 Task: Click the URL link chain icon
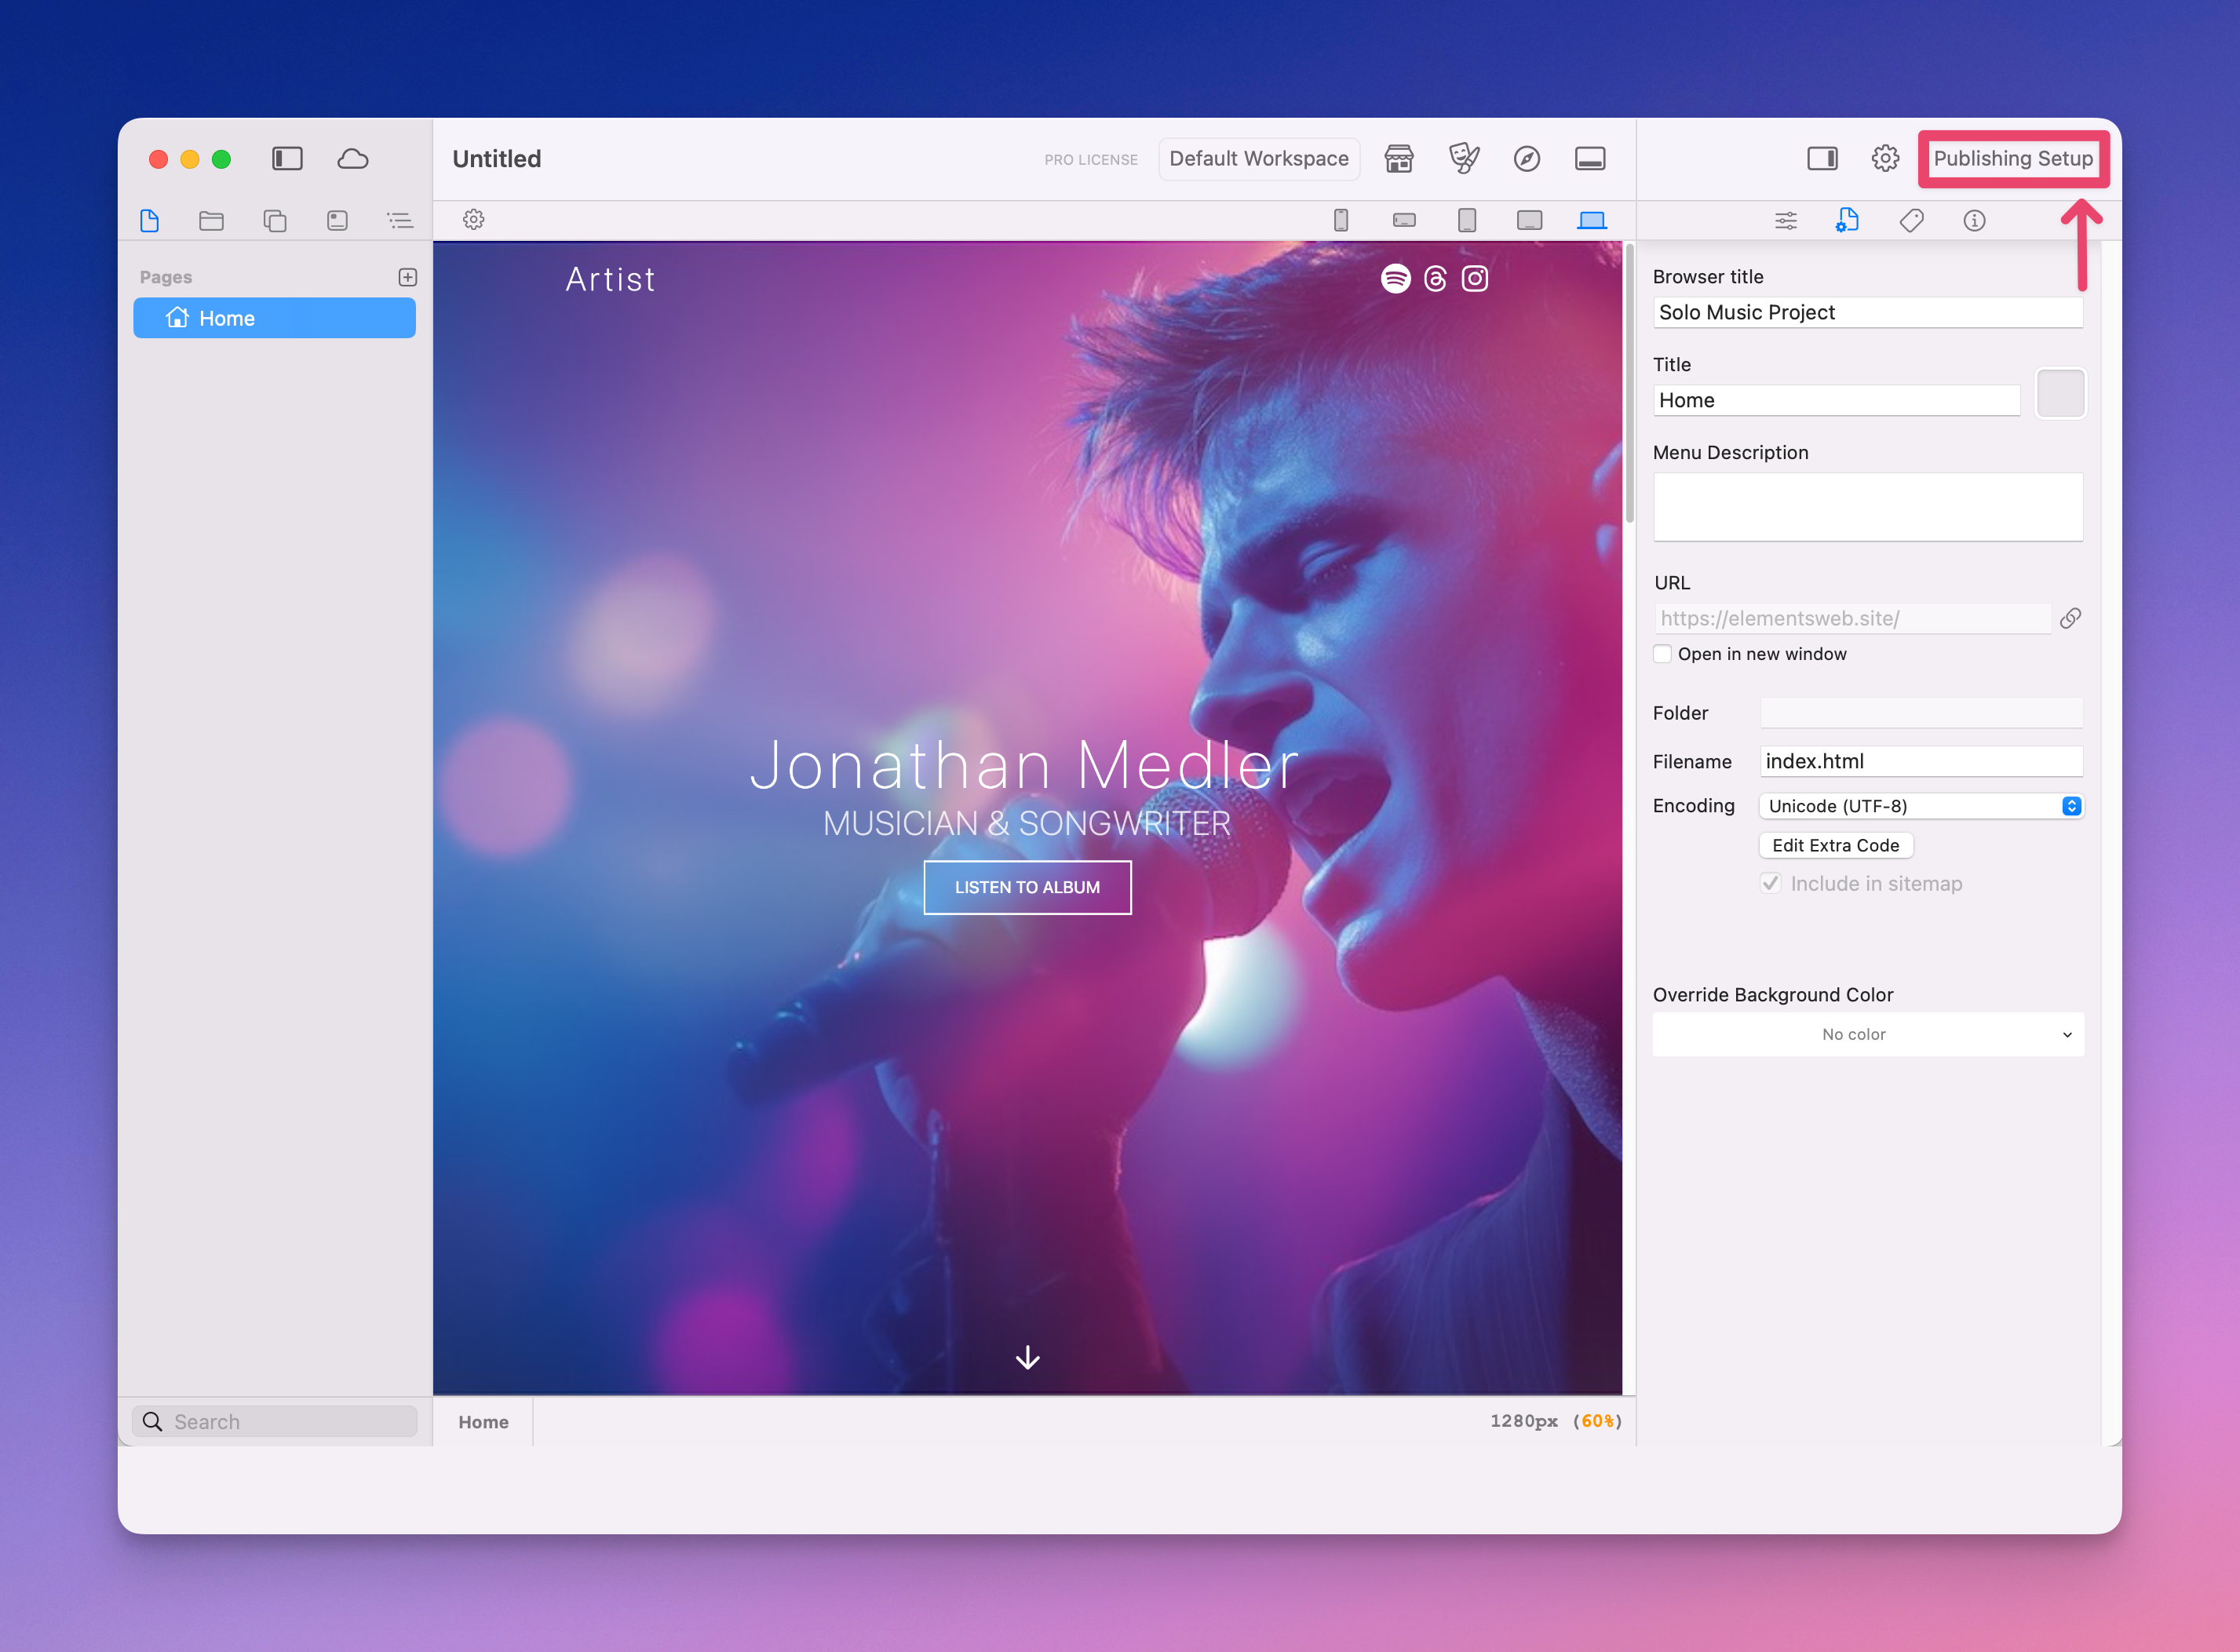click(x=2070, y=618)
